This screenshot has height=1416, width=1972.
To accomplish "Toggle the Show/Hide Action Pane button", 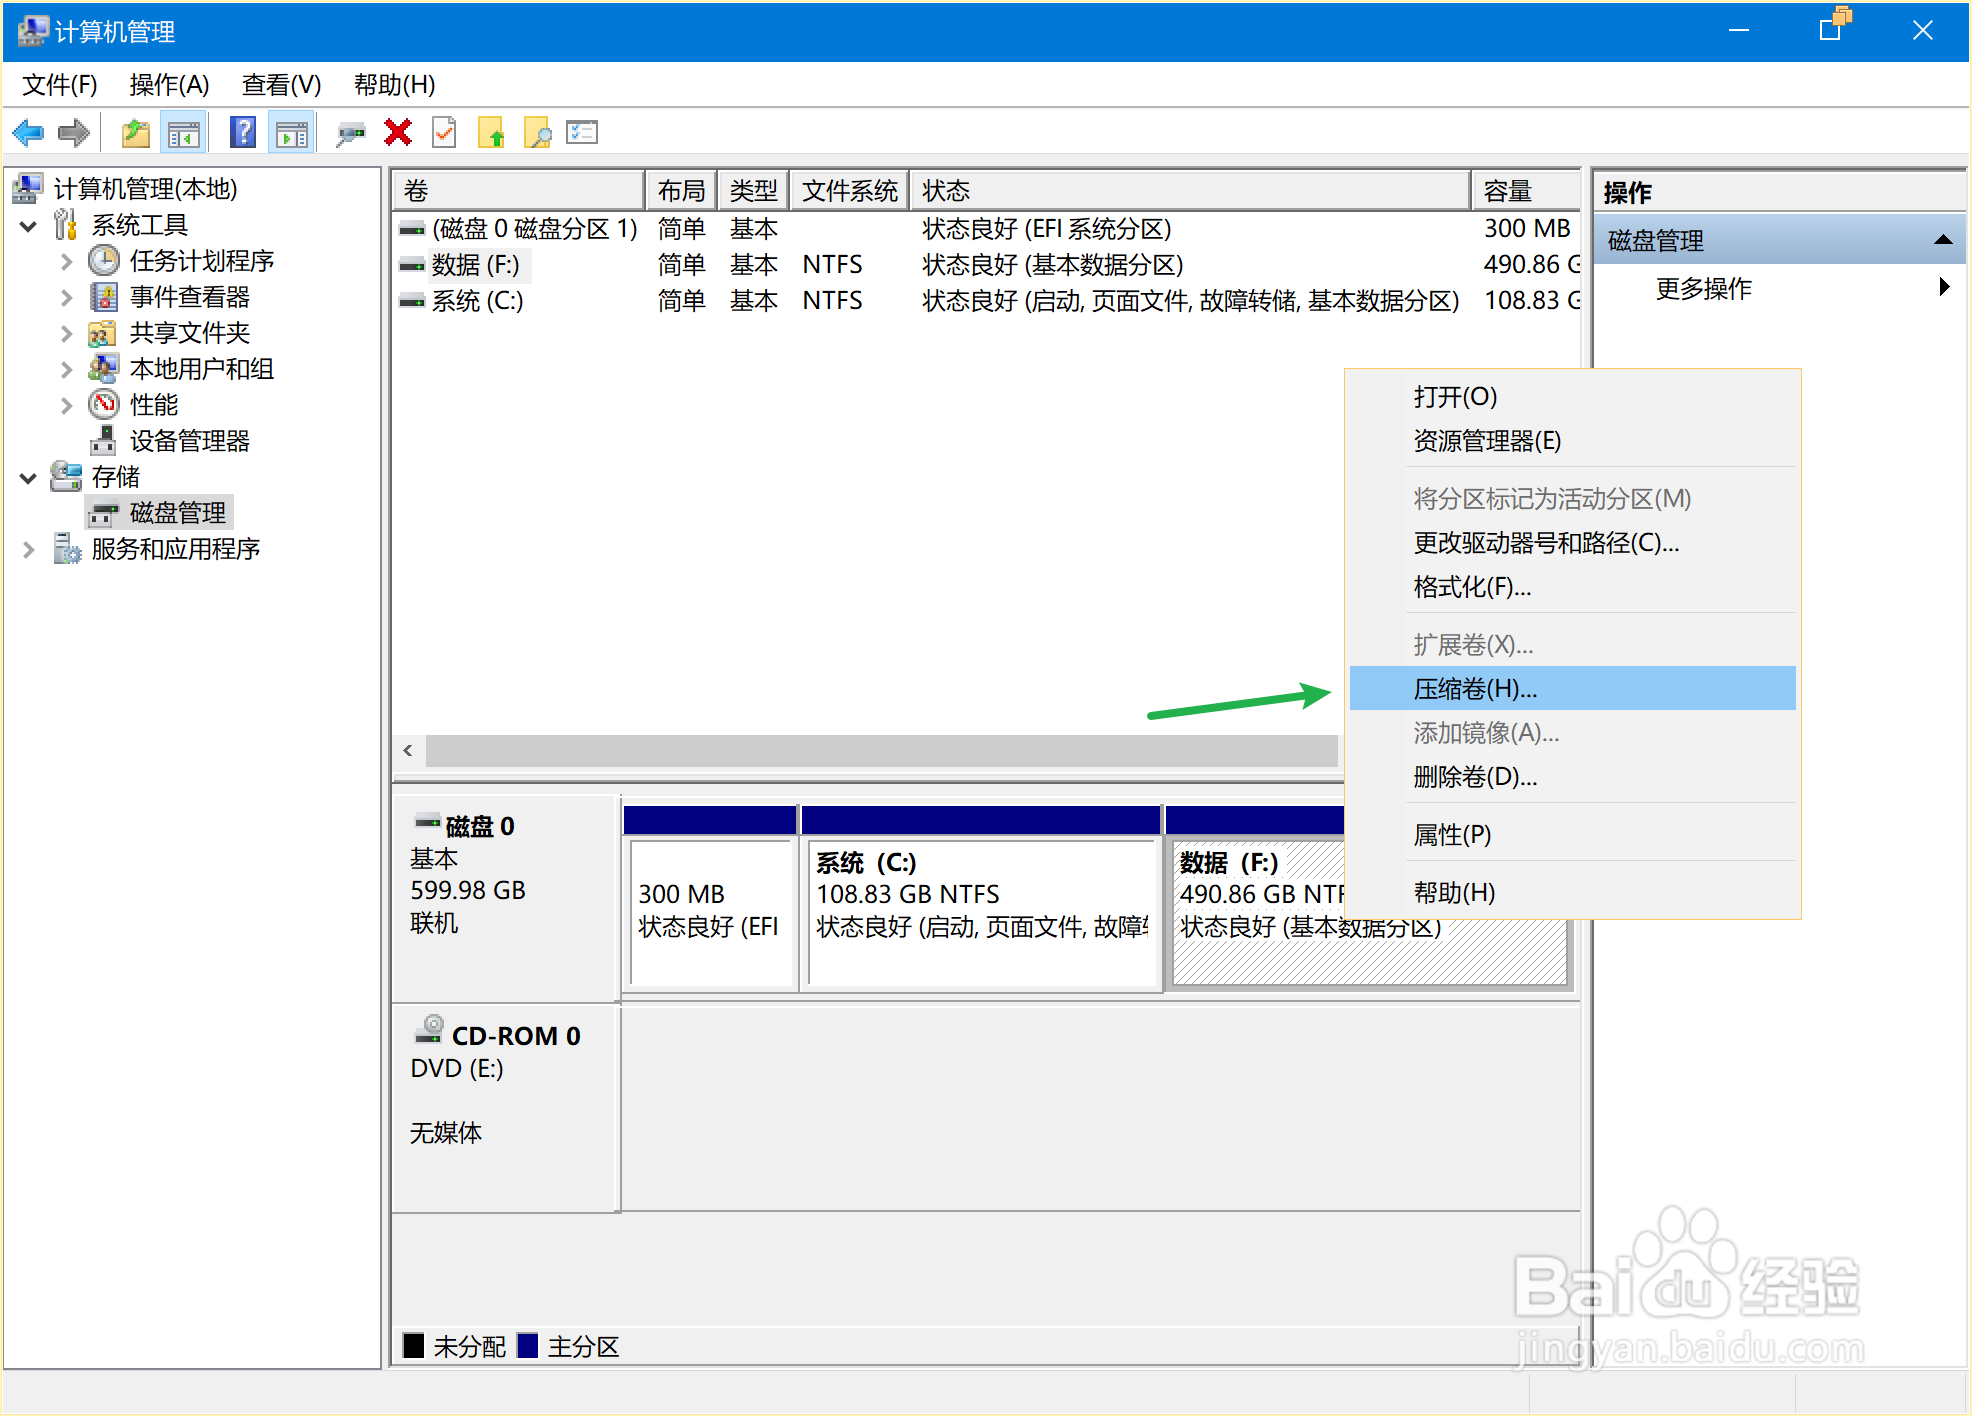I will click(x=292, y=133).
